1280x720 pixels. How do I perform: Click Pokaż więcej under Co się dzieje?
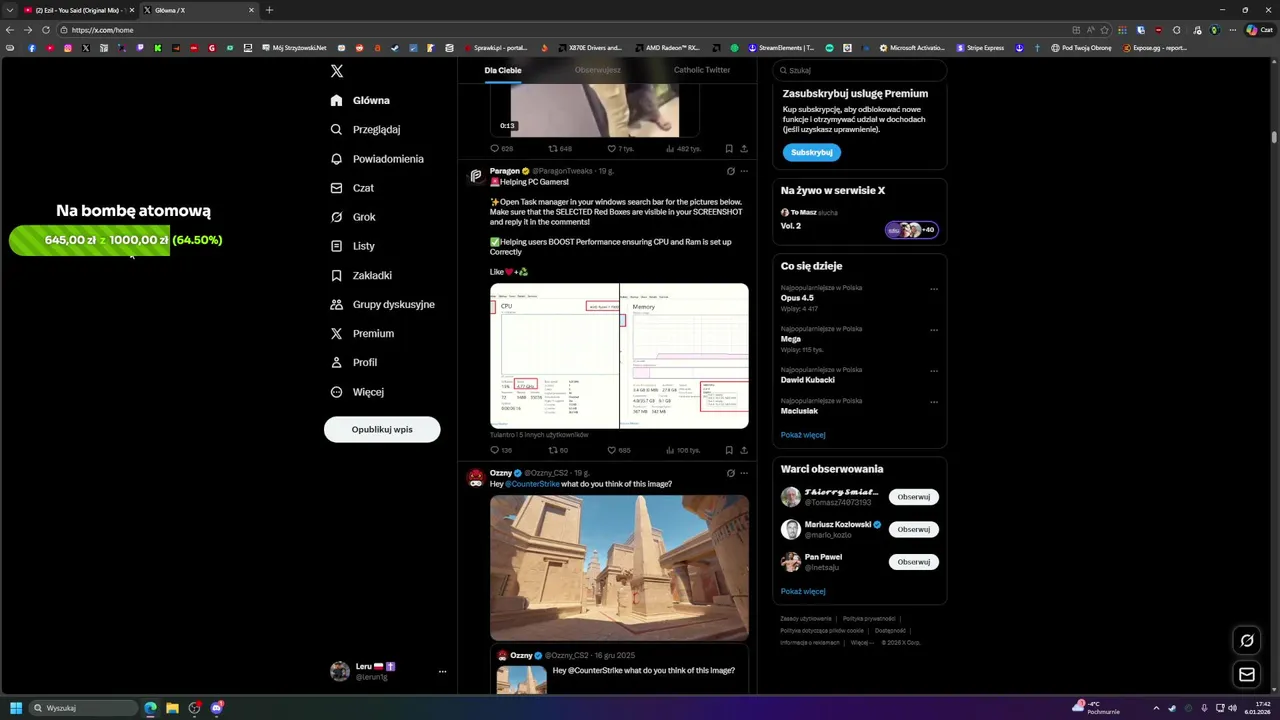pyautogui.click(x=803, y=435)
